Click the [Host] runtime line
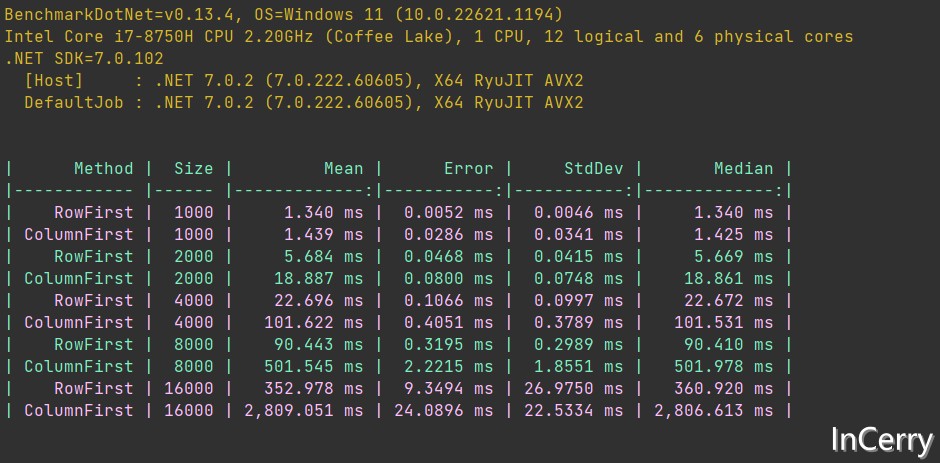Viewport: 940px width, 463px height. point(304,80)
